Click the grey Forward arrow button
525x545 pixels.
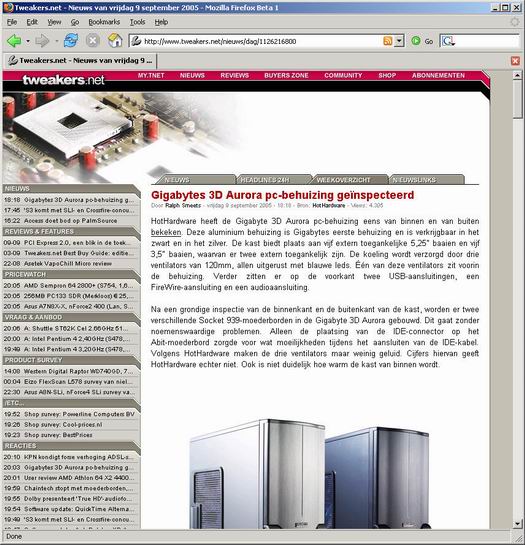coord(42,41)
